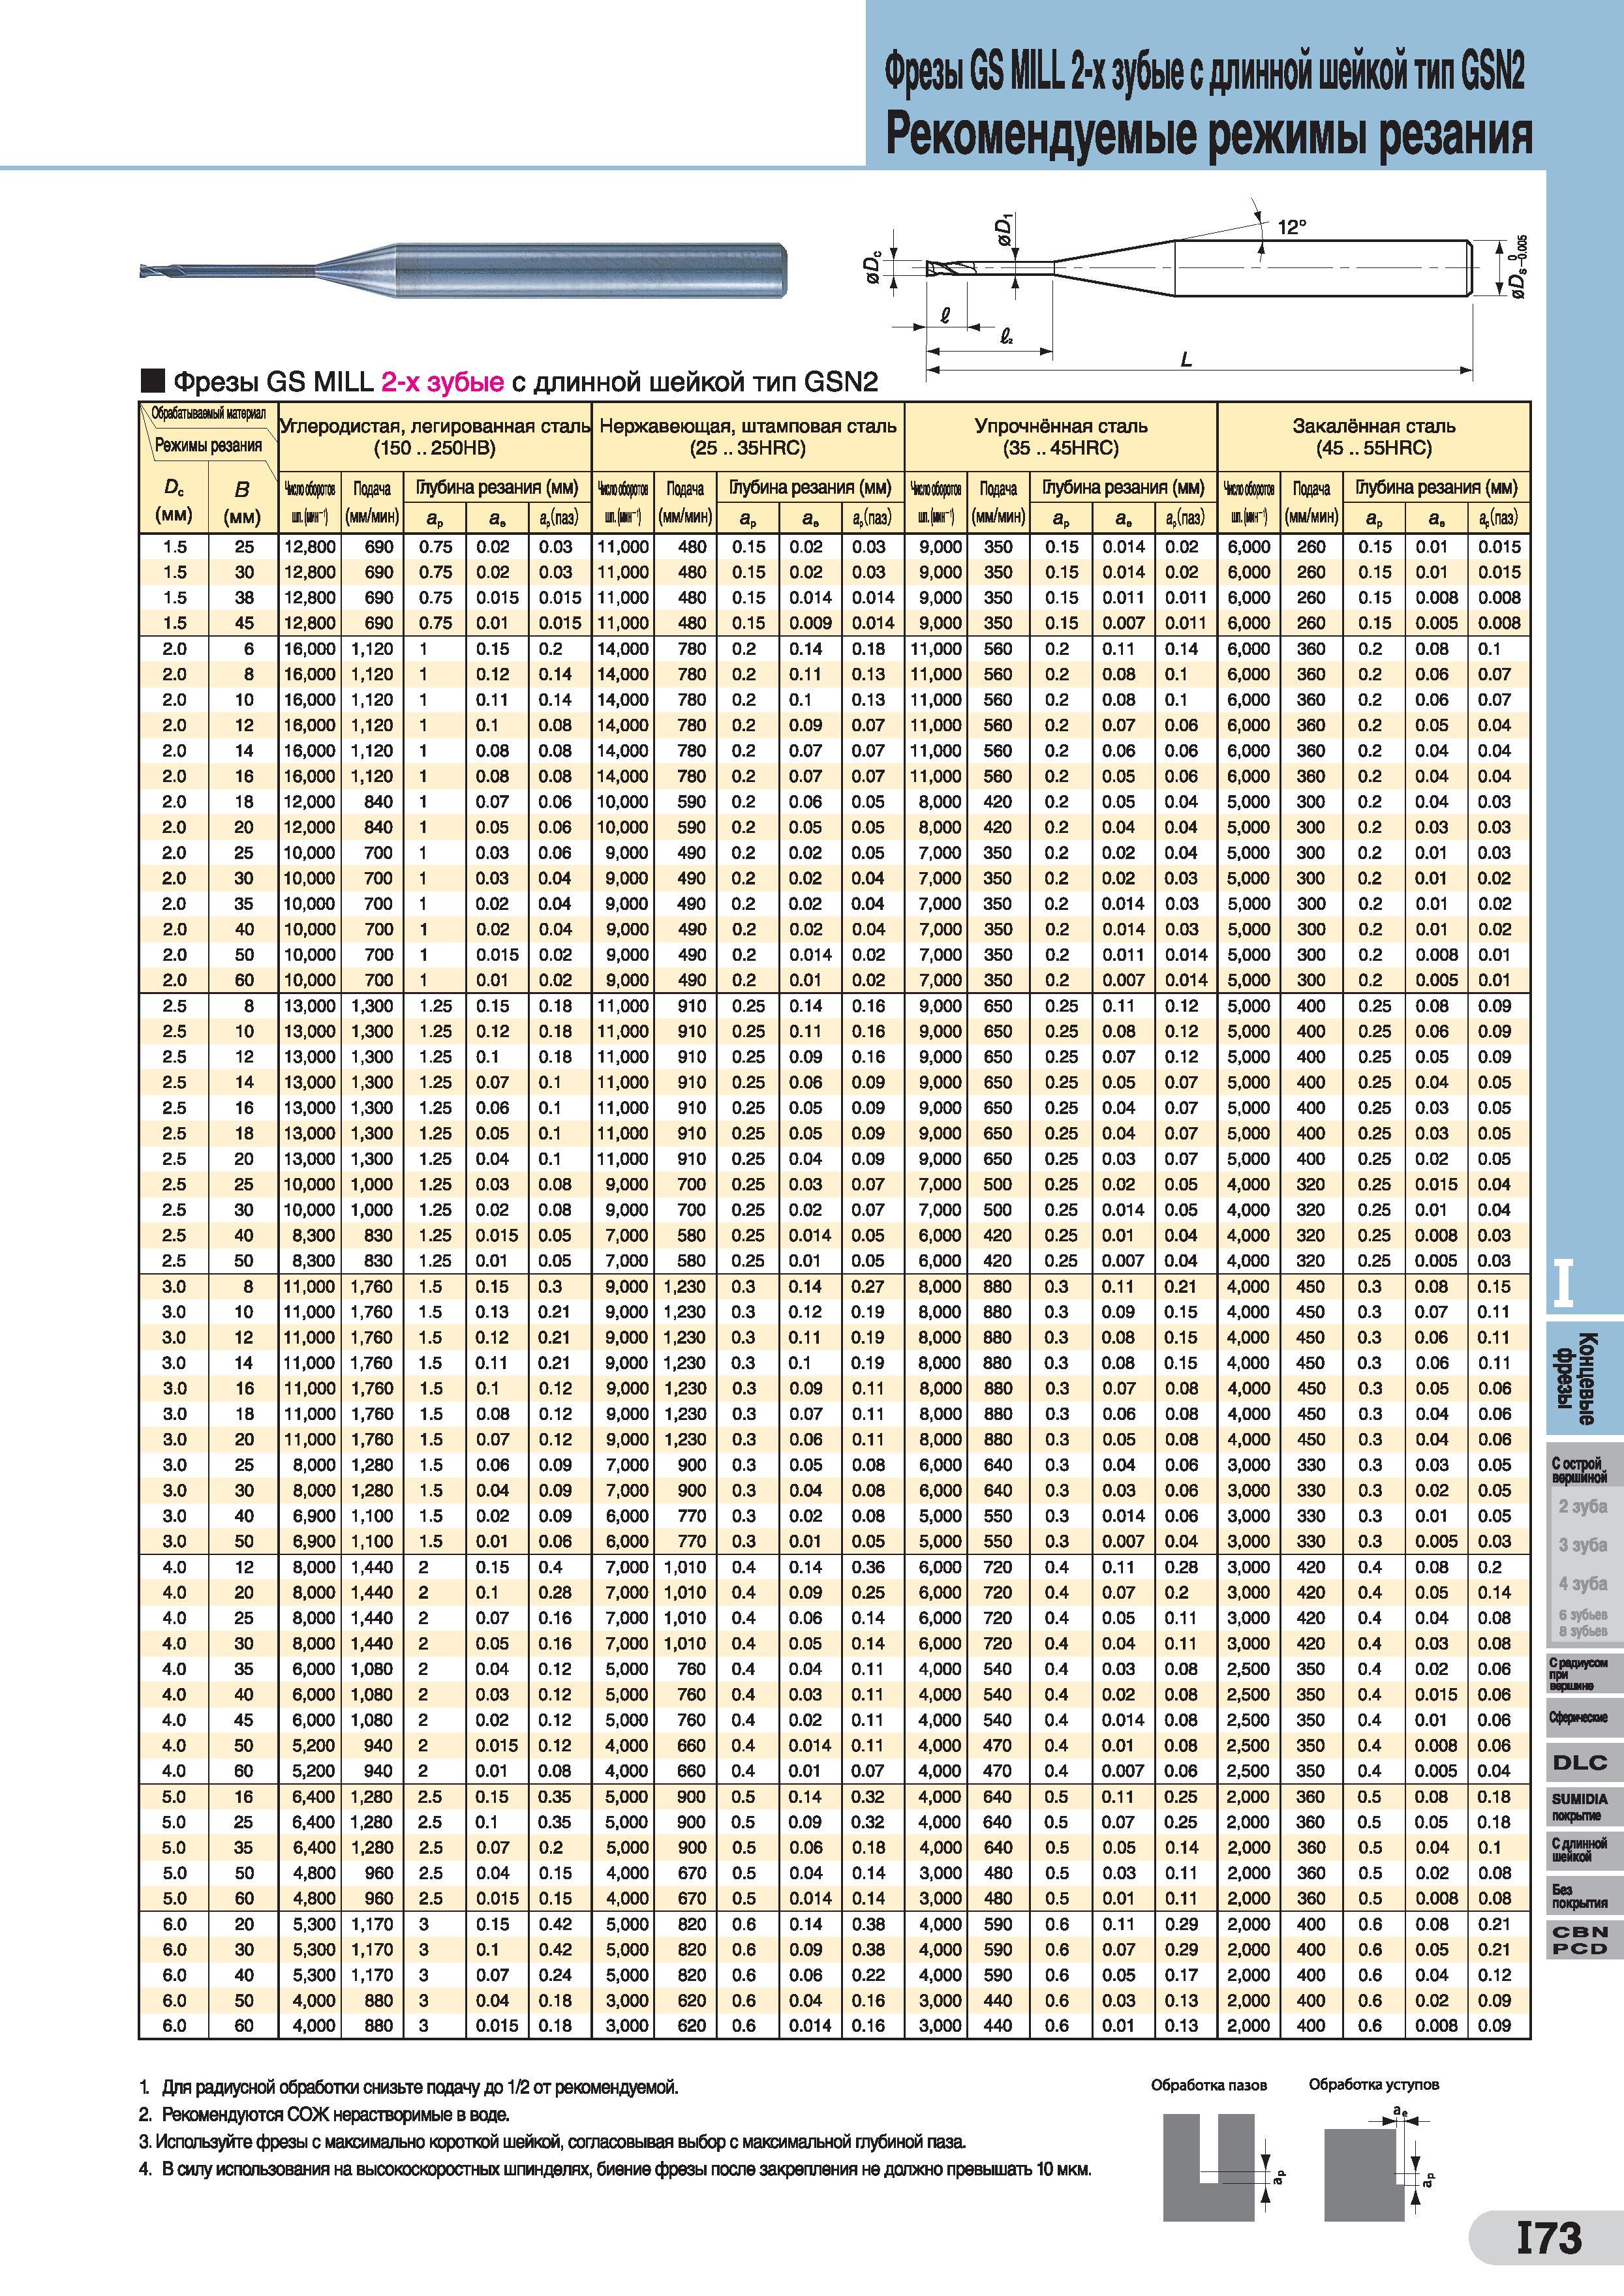Select column header "Упрочнённая сталь"

click(1061, 437)
